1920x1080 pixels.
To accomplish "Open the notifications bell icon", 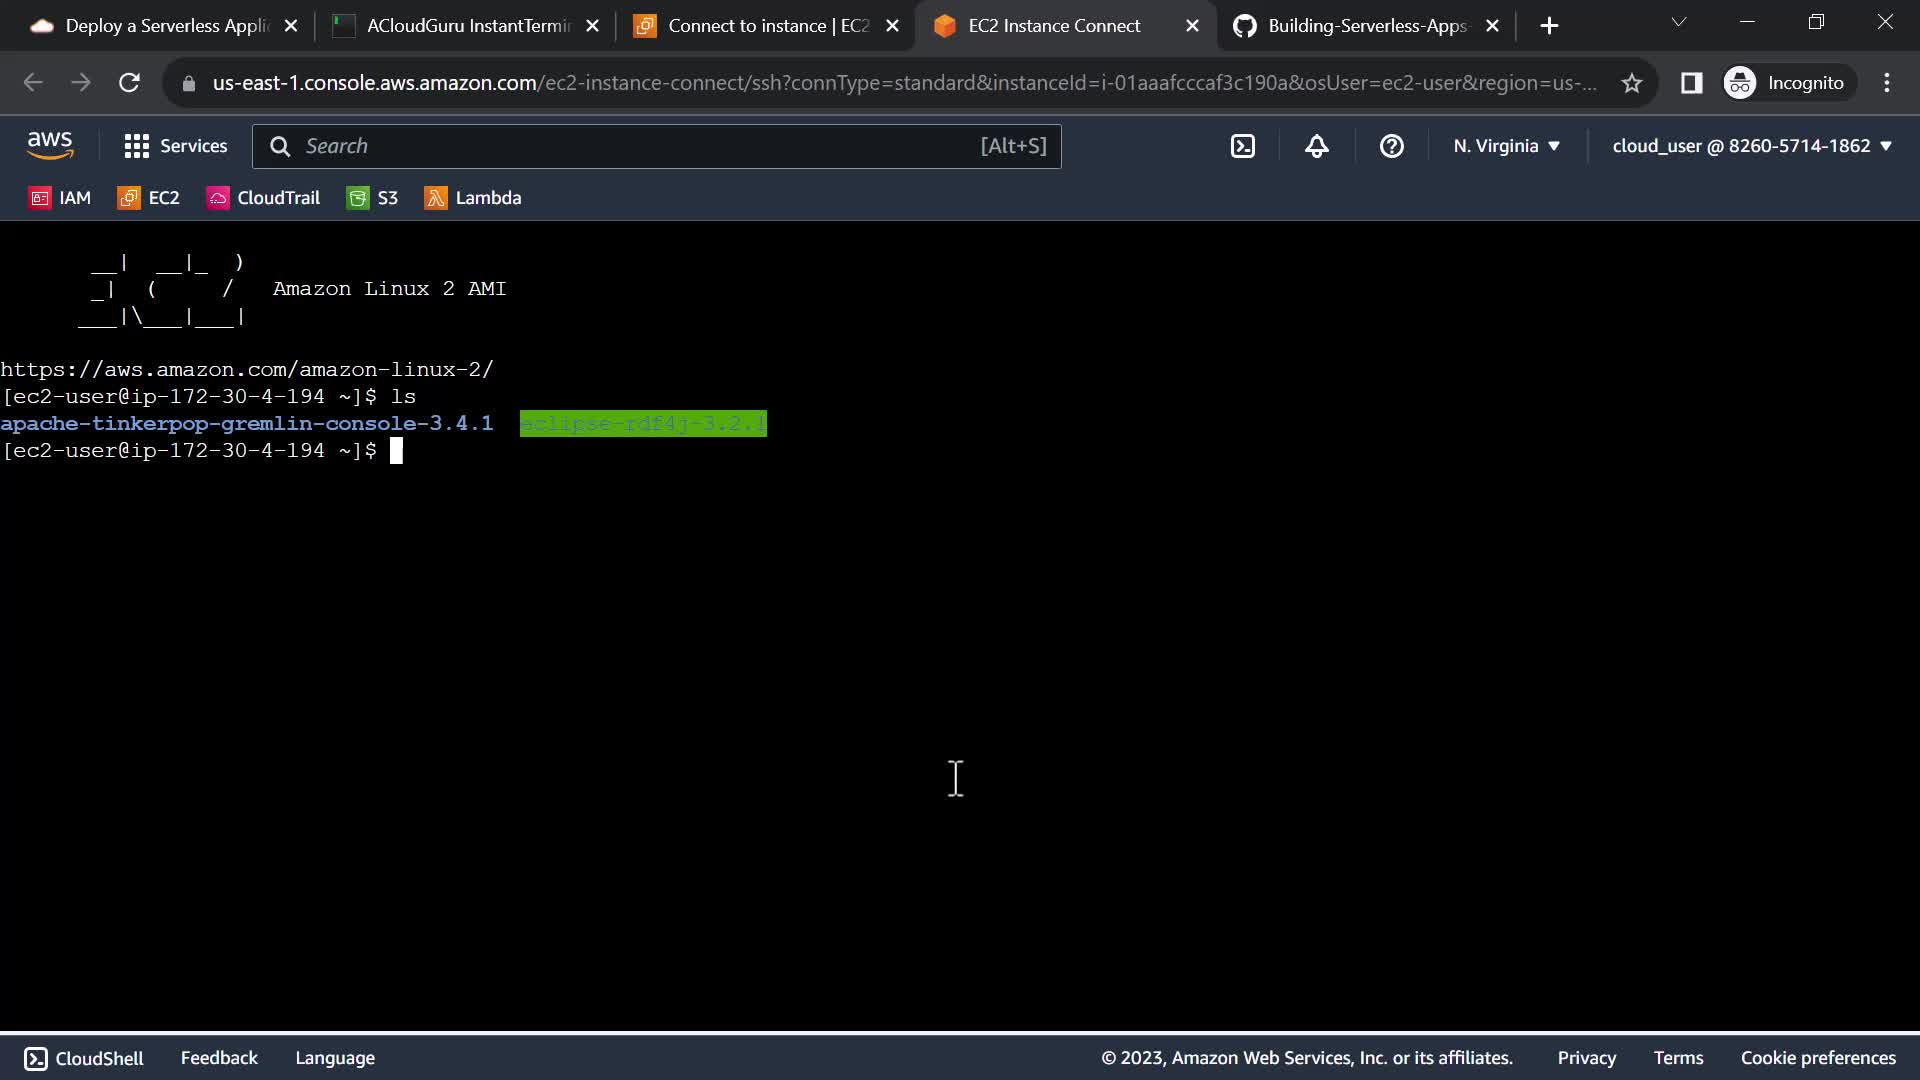I will tap(1316, 146).
